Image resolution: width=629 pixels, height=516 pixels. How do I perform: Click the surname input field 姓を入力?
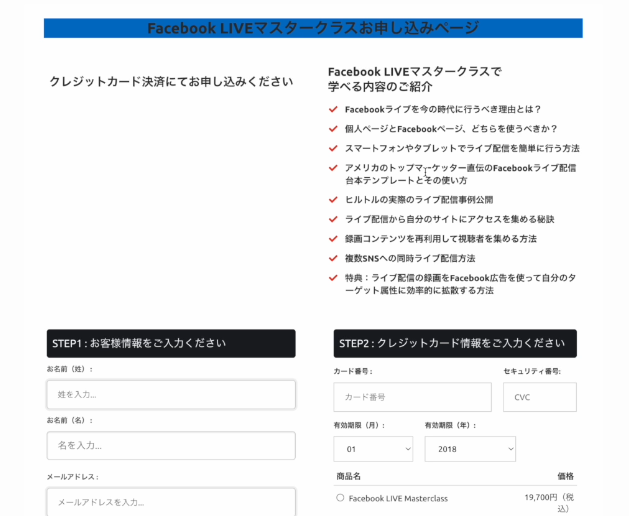[x=171, y=395]
